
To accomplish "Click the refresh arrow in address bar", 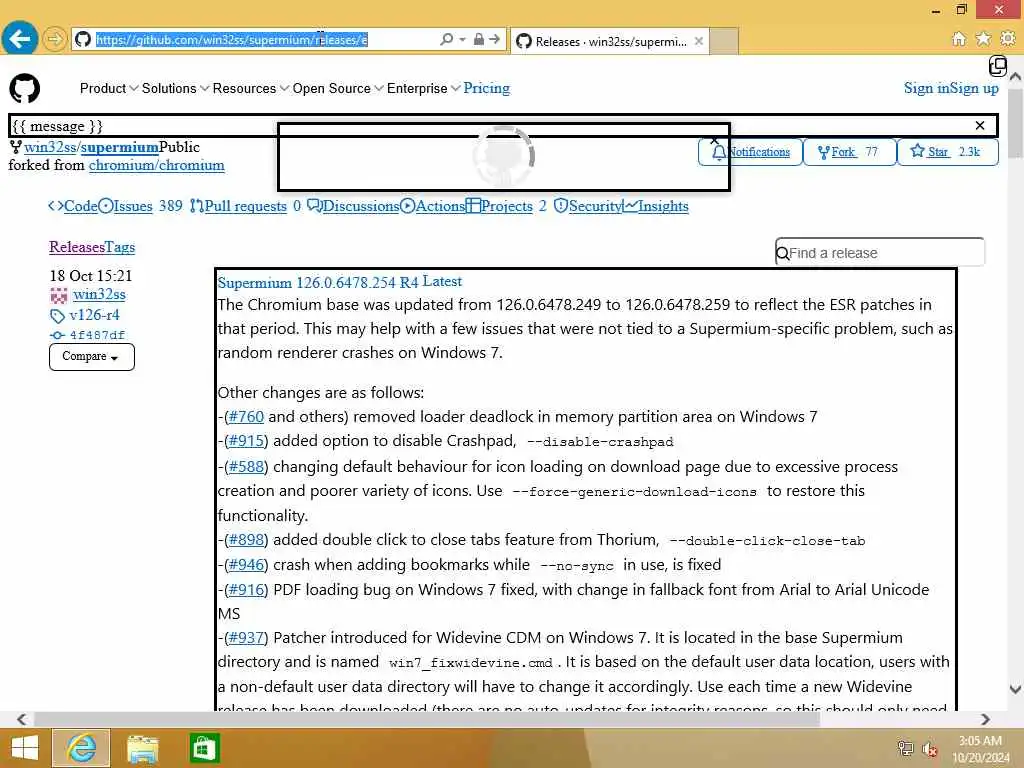I will click(x=494, y=39).
